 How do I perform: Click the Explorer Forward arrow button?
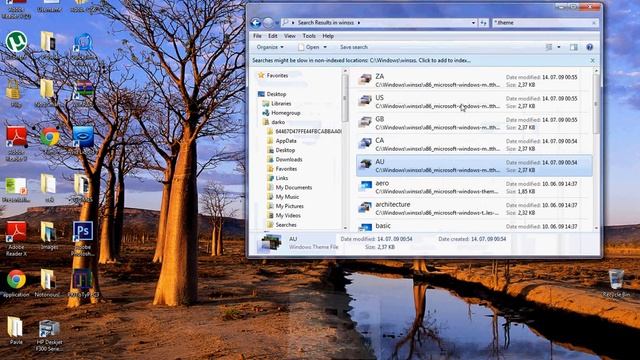[268, 23]
